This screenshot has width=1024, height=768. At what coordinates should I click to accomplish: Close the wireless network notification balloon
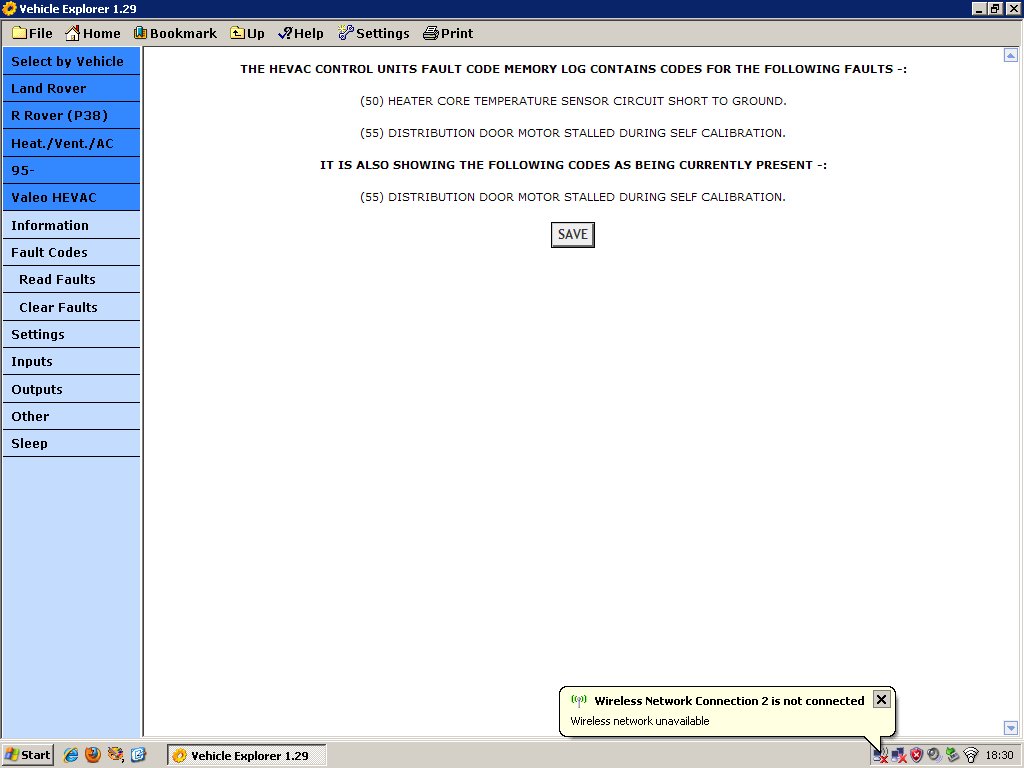(881, 699)
